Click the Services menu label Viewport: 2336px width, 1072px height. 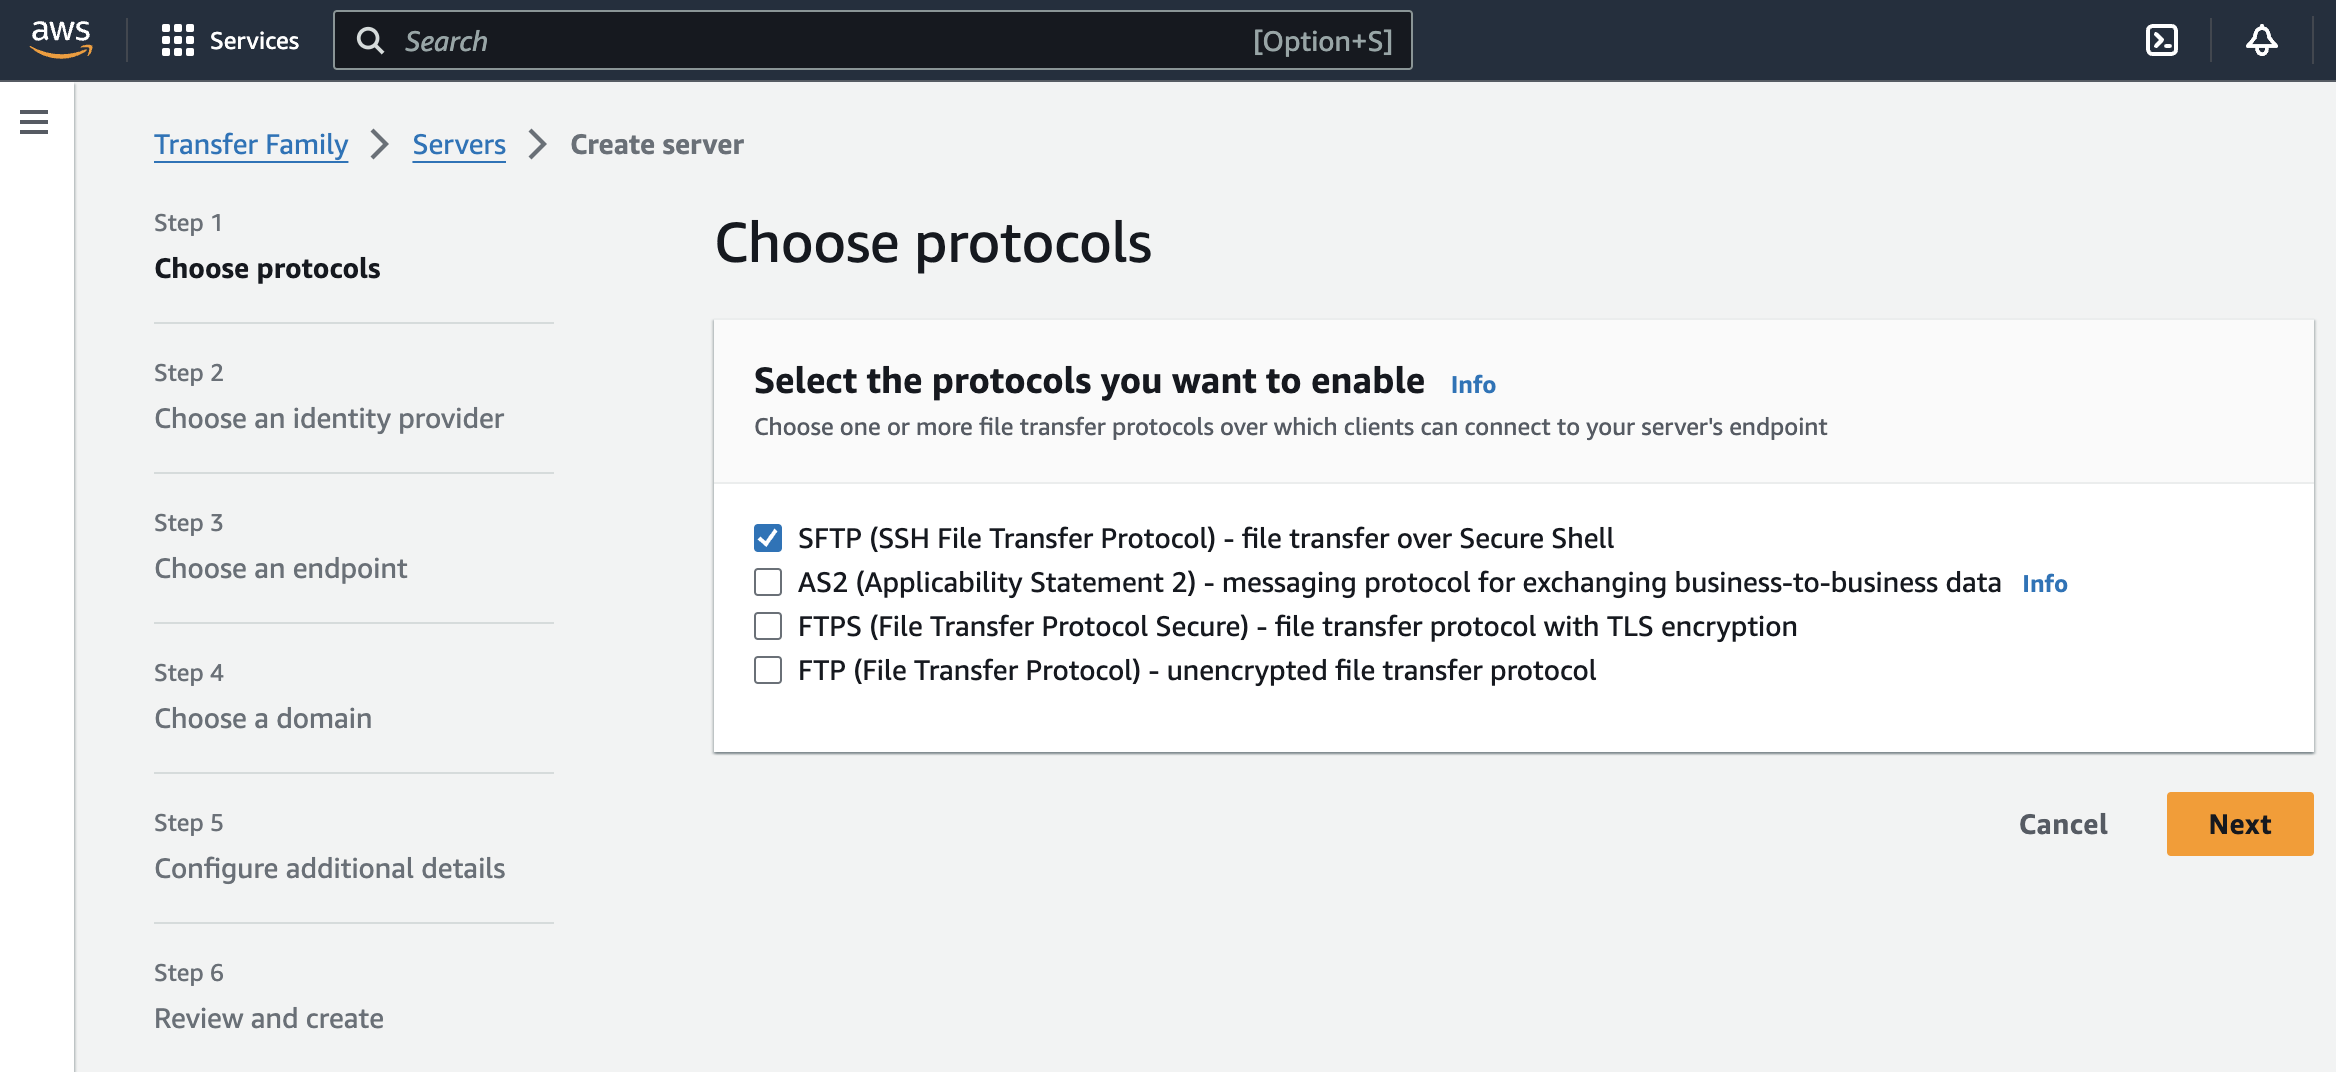(x=254, y=41)
